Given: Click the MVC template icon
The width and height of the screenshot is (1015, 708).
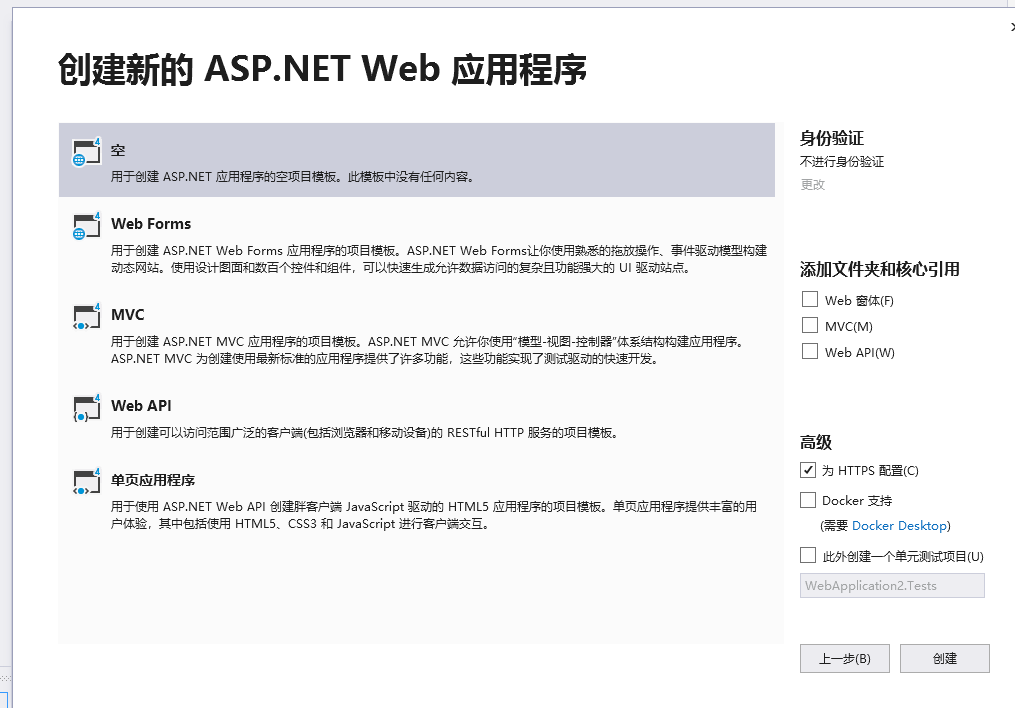Looking at the screenshot, I should 87,316.
